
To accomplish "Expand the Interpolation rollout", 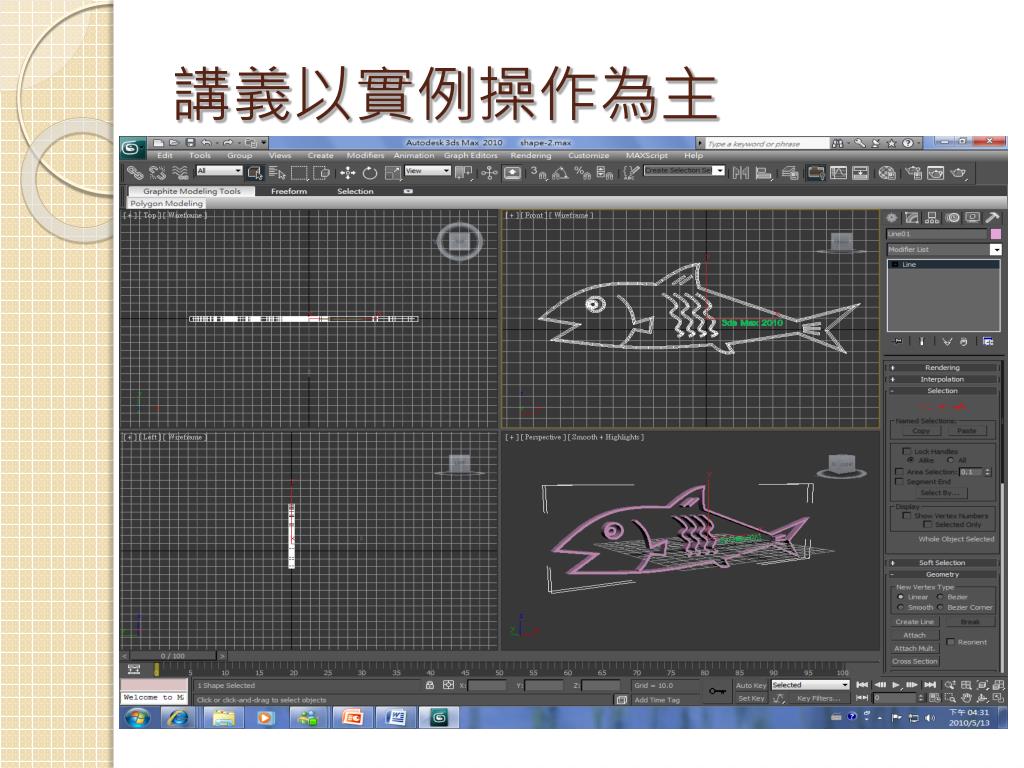I will point(942,379).
